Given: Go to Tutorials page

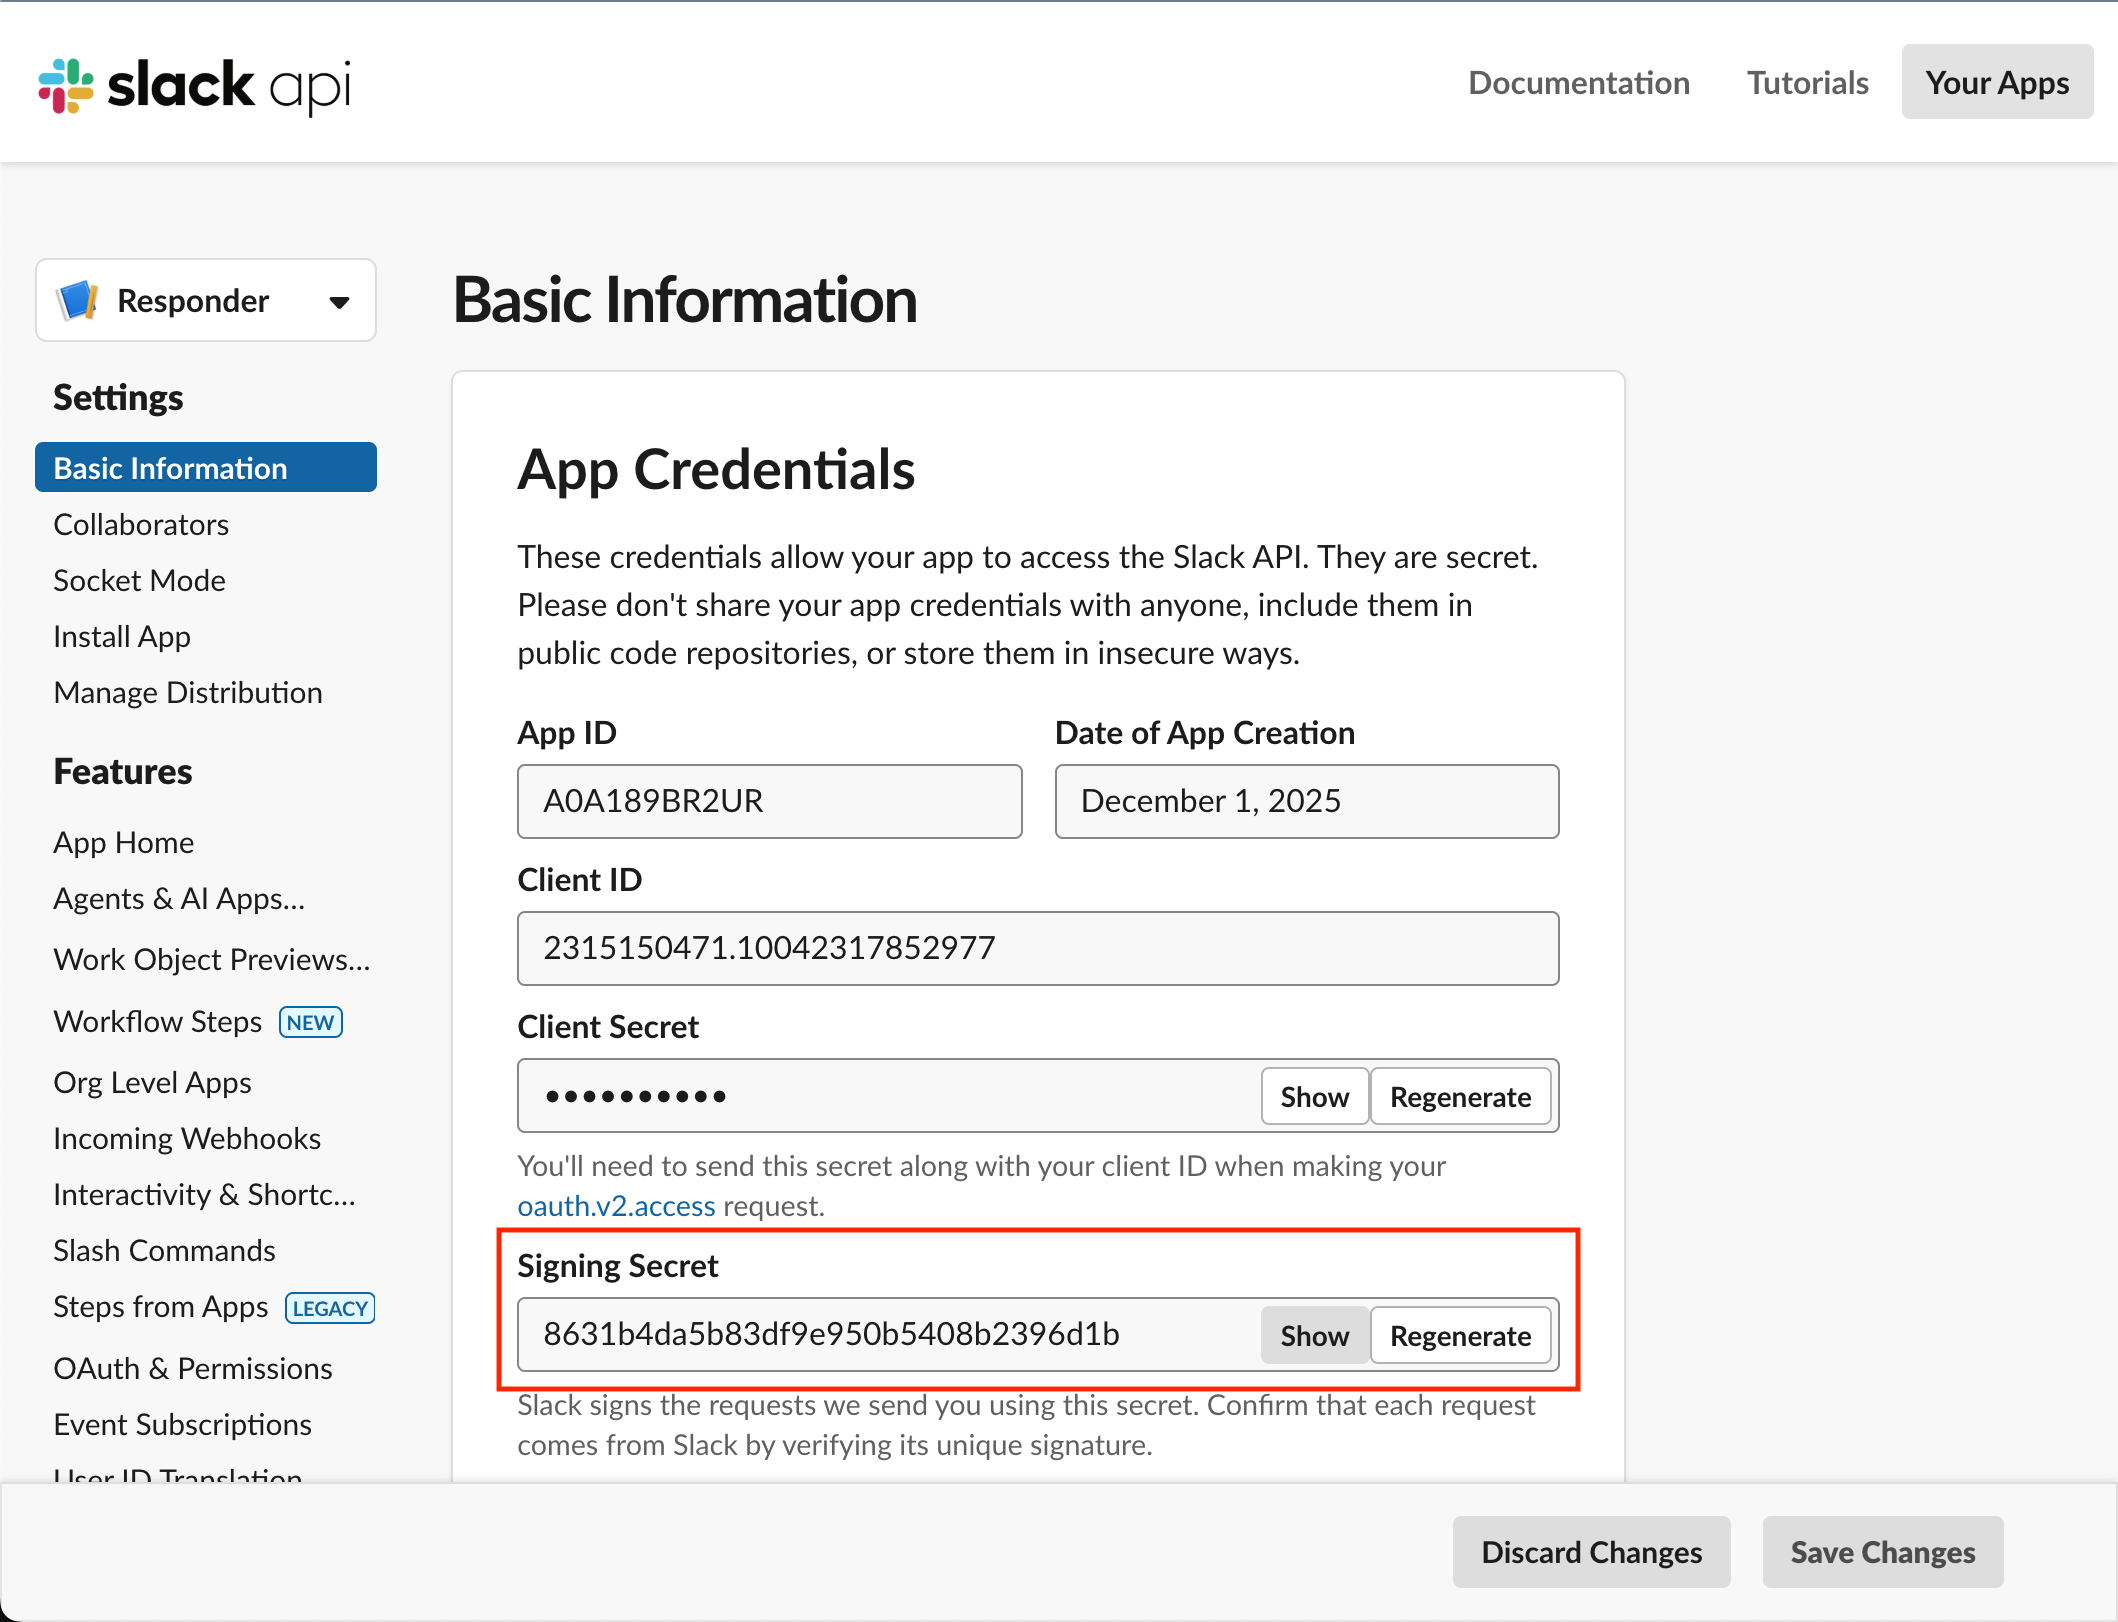Looking at the screenshot, I should coord(1806,83).
